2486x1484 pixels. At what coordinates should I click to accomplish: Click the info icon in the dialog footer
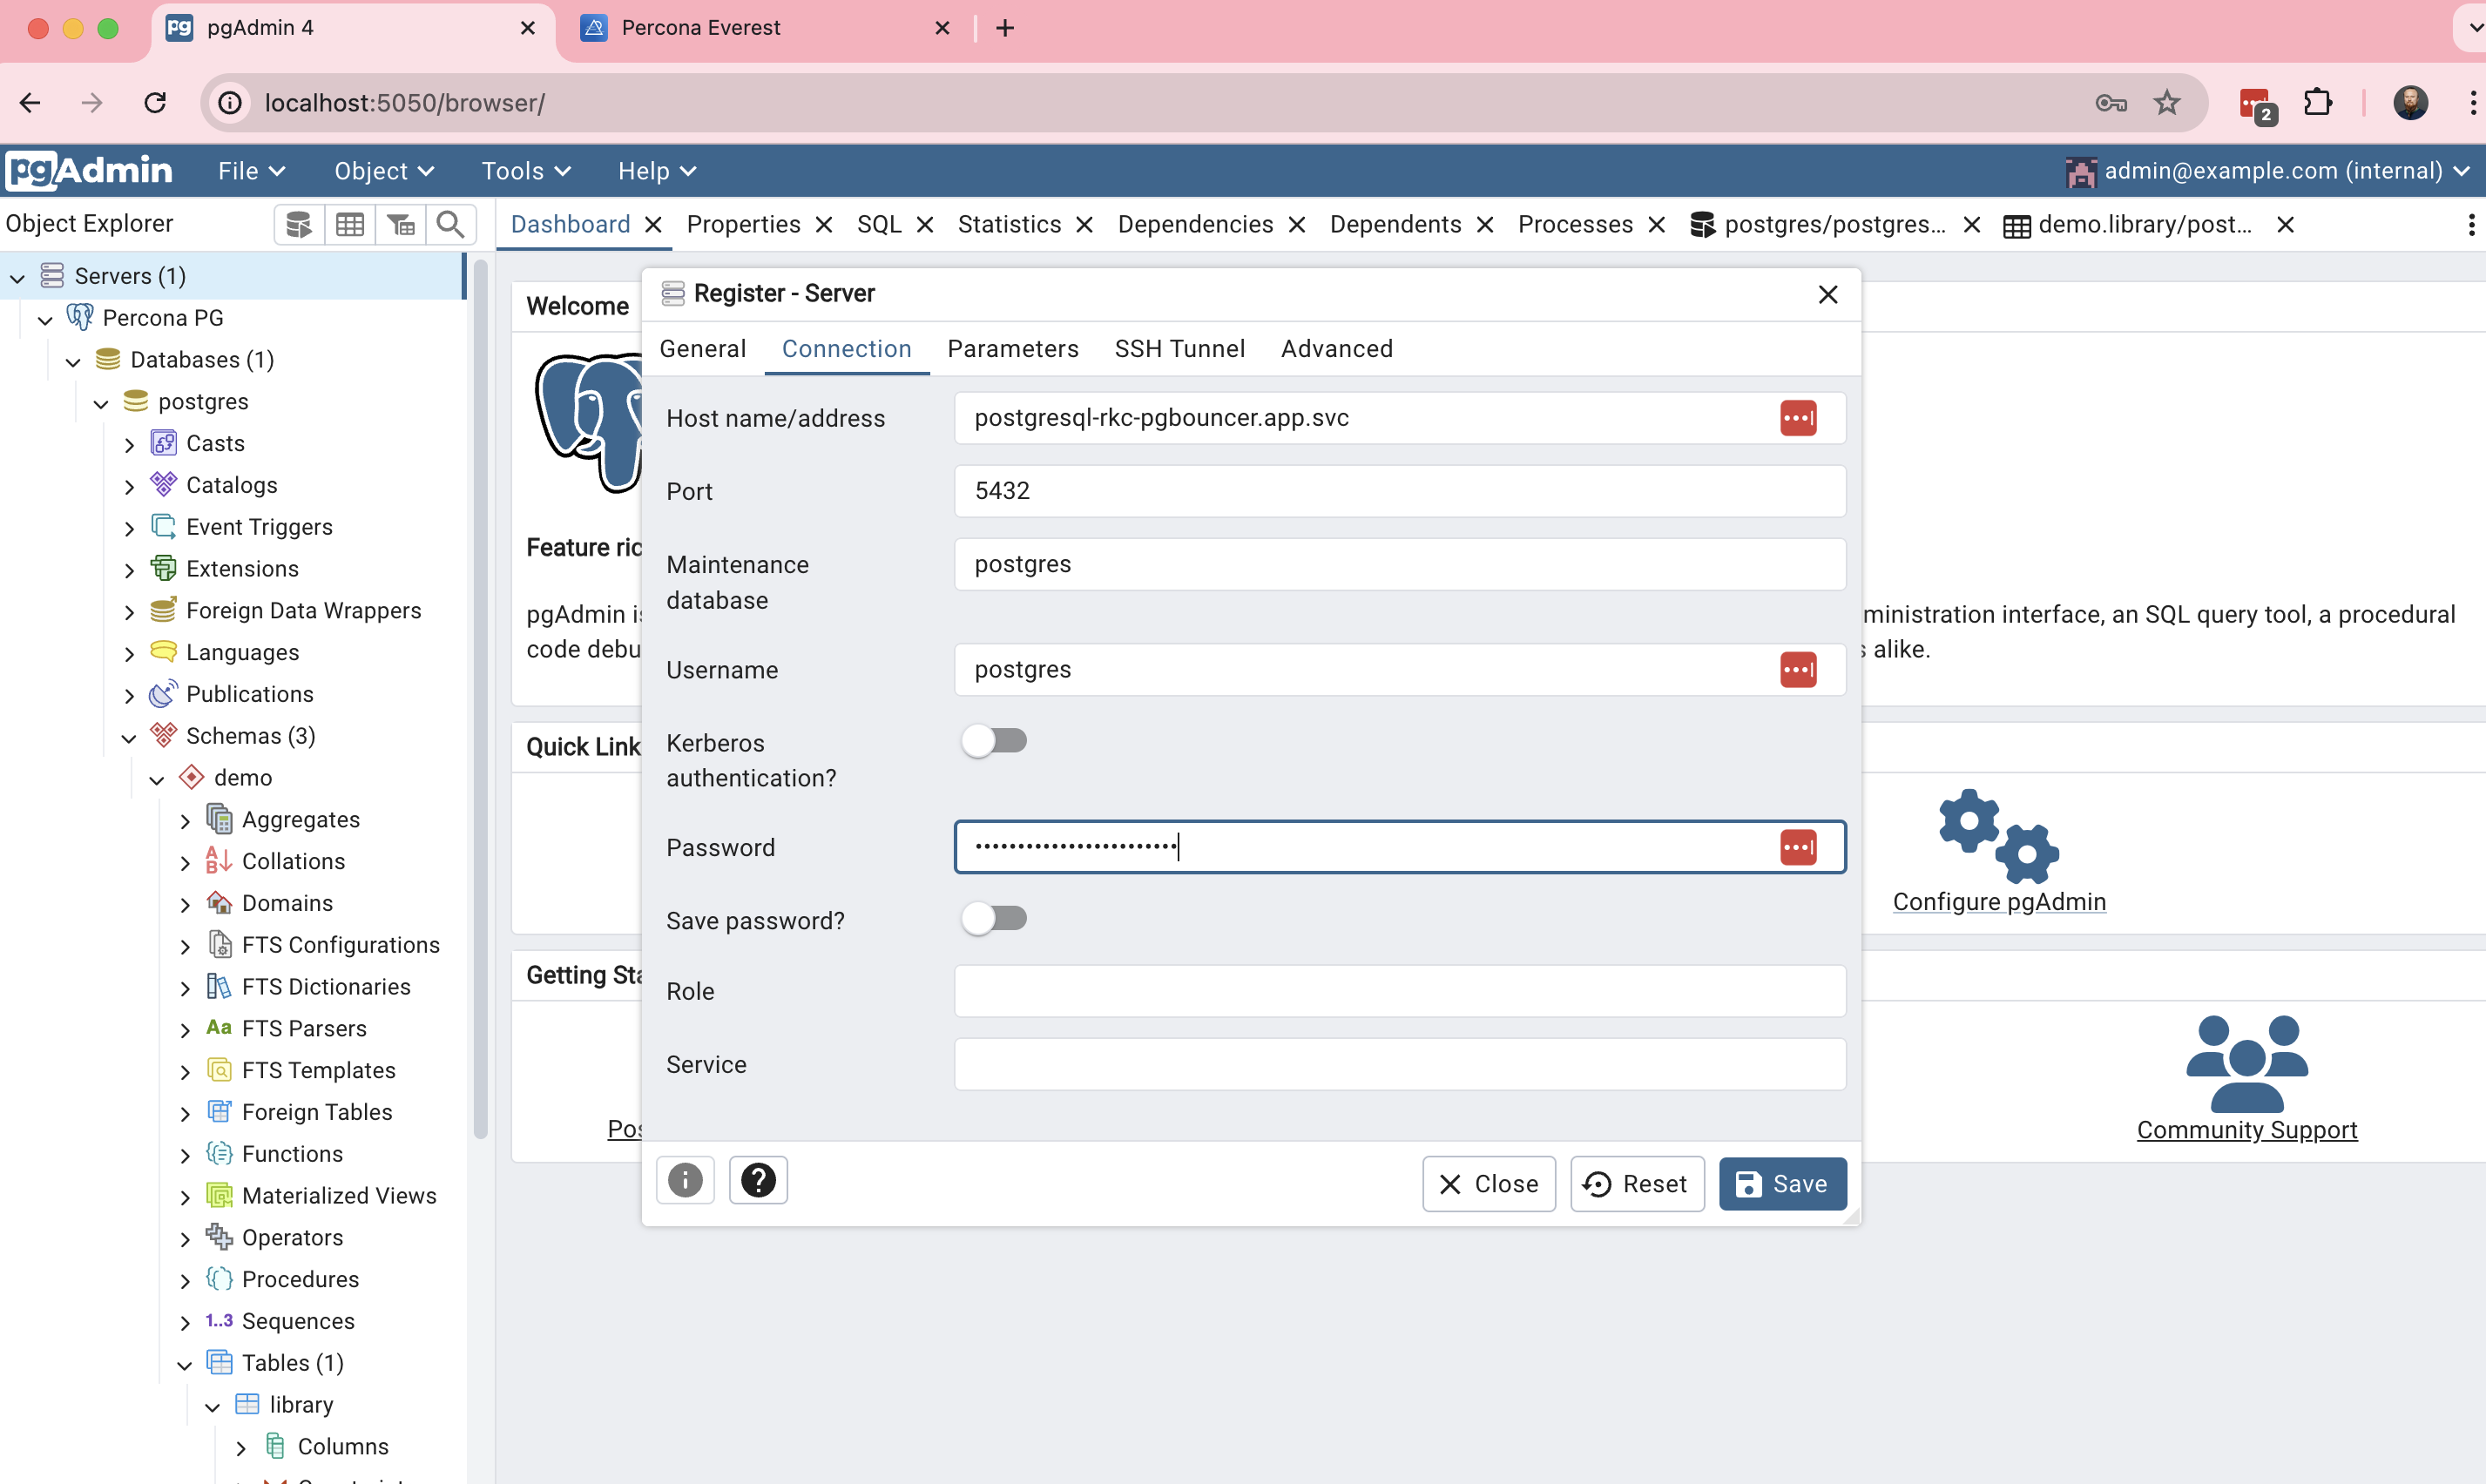coord(685,1180)
